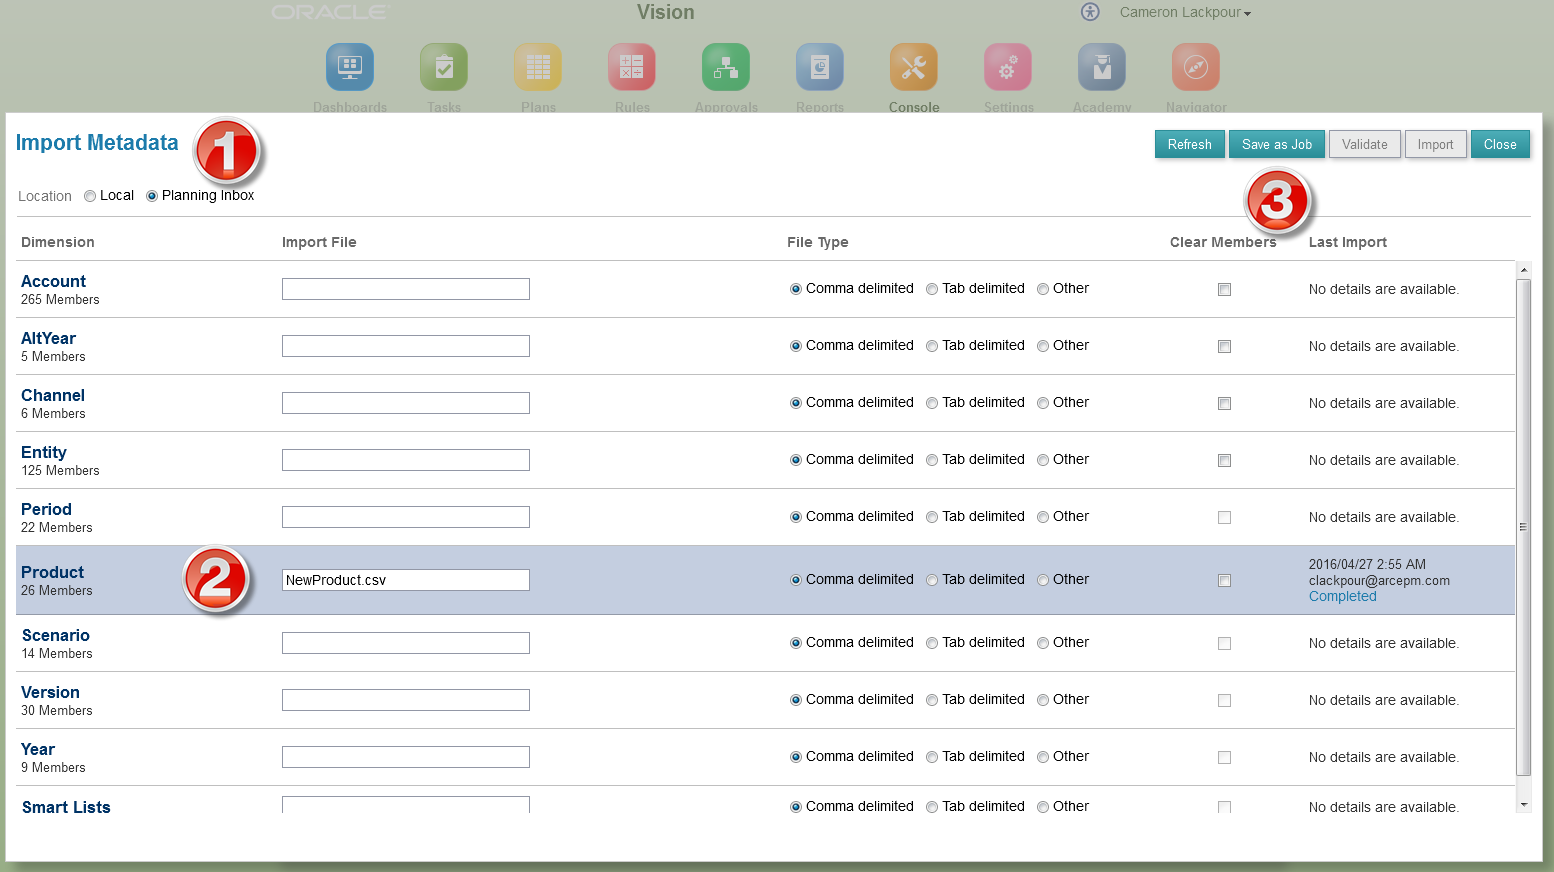Click the '26 Members' text
The height and width of the screenshot is (872, 1554).
coord(57,591)
